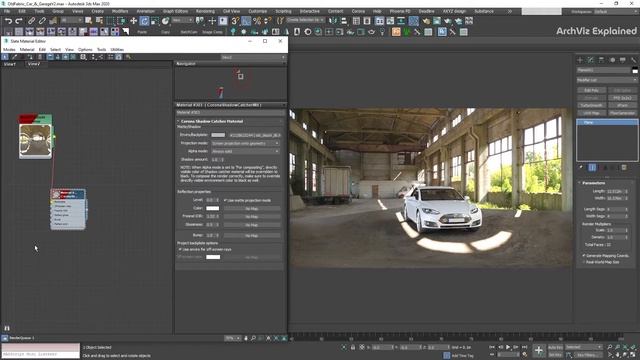Image resolution: width=640 pixels, height=360 pixels.
Task: Open the Hierarchy tab in command panel
Action: (x=601, y=60)
